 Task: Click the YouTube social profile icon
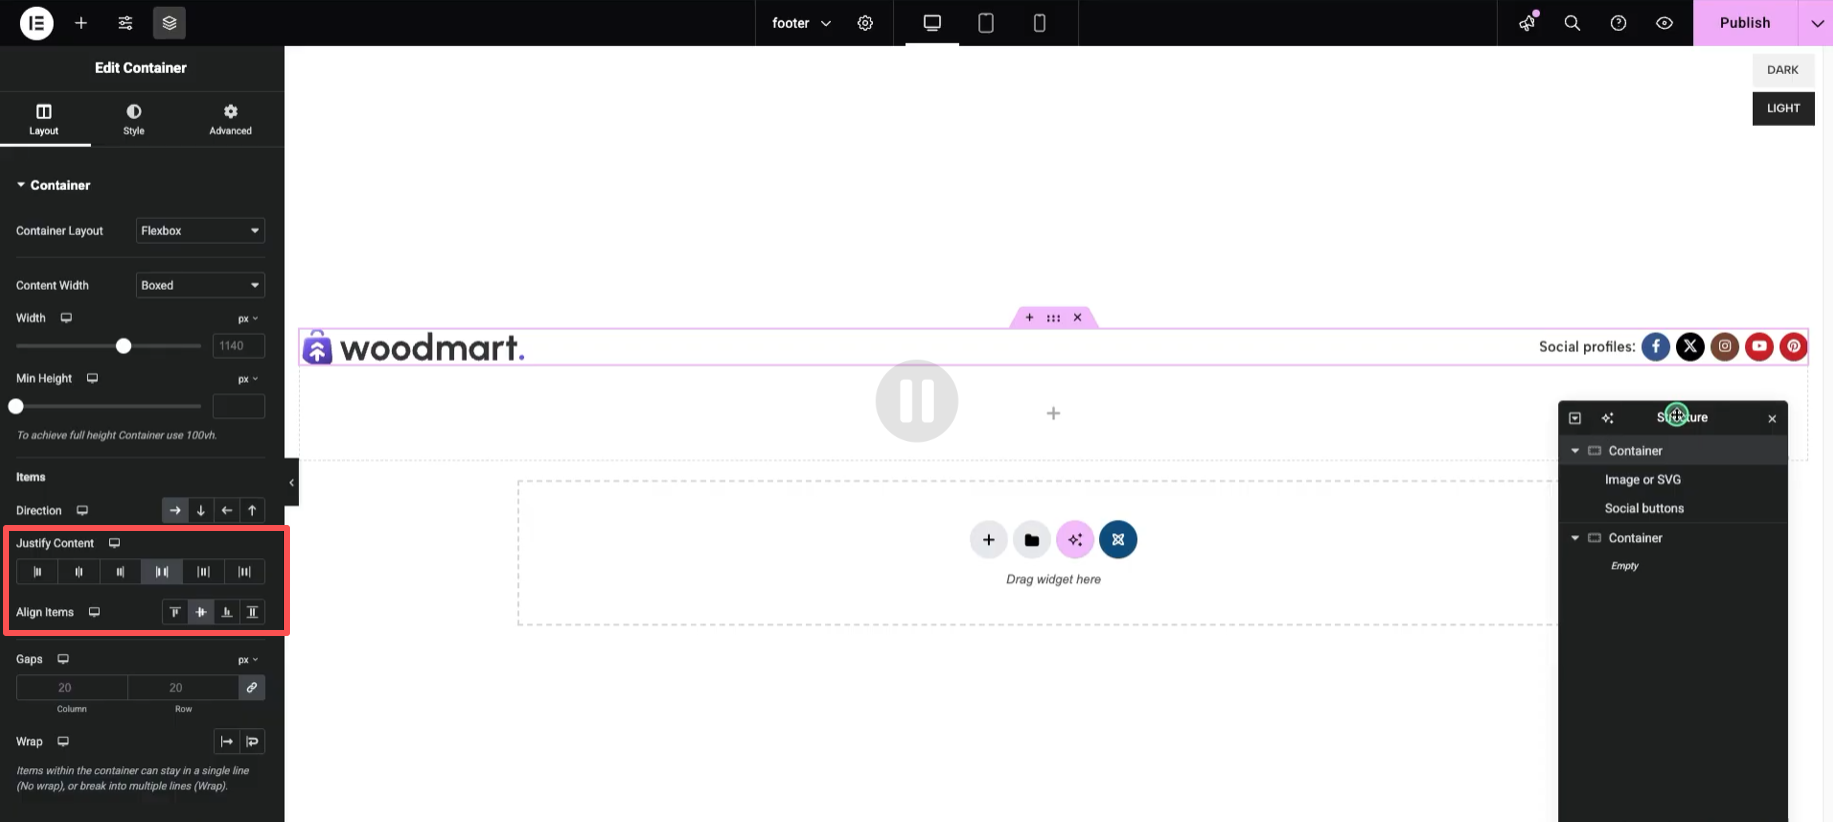tap(1759, 347)
